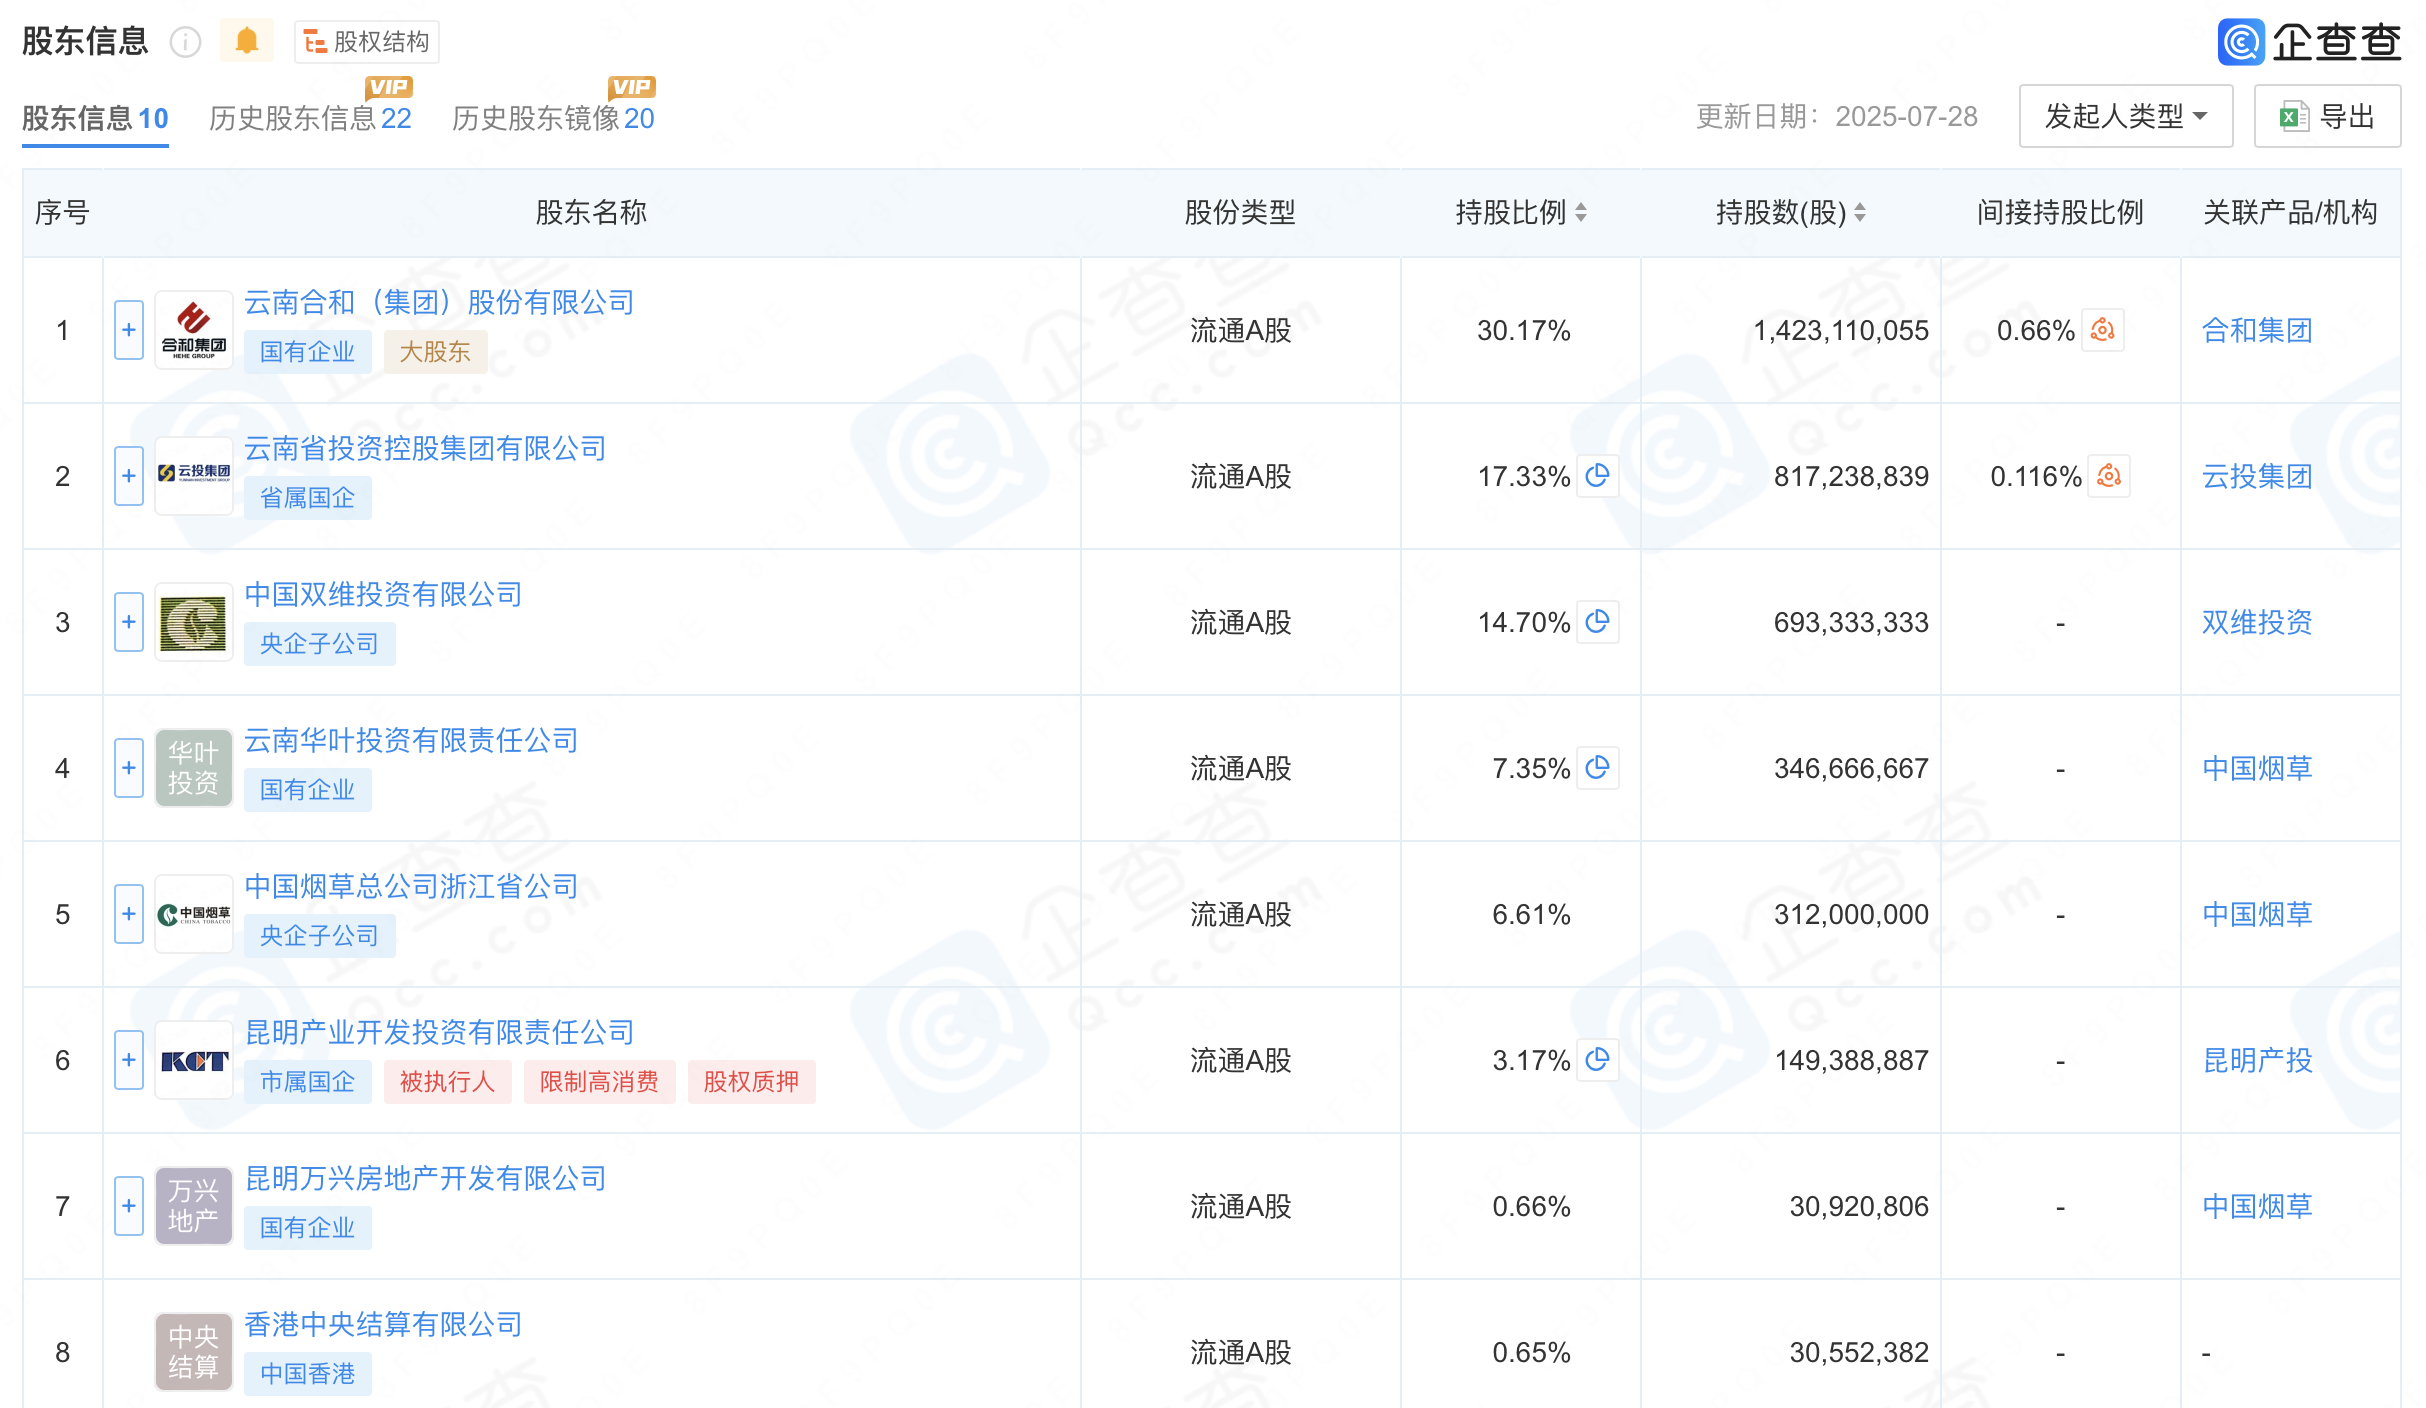Expand row 1 云南合和 plus button

pyautogui.click(x=129, y=330)
